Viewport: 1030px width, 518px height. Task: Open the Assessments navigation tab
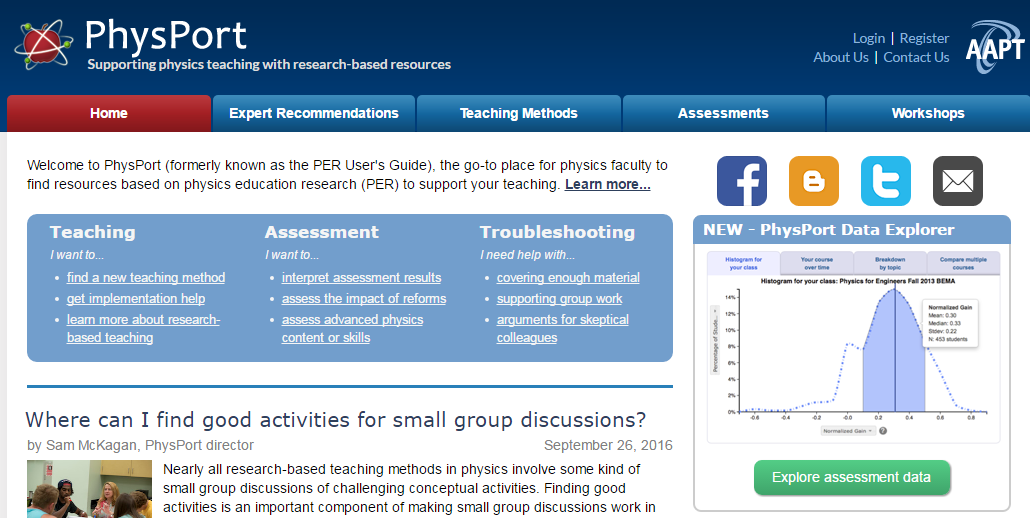point(722,113)
